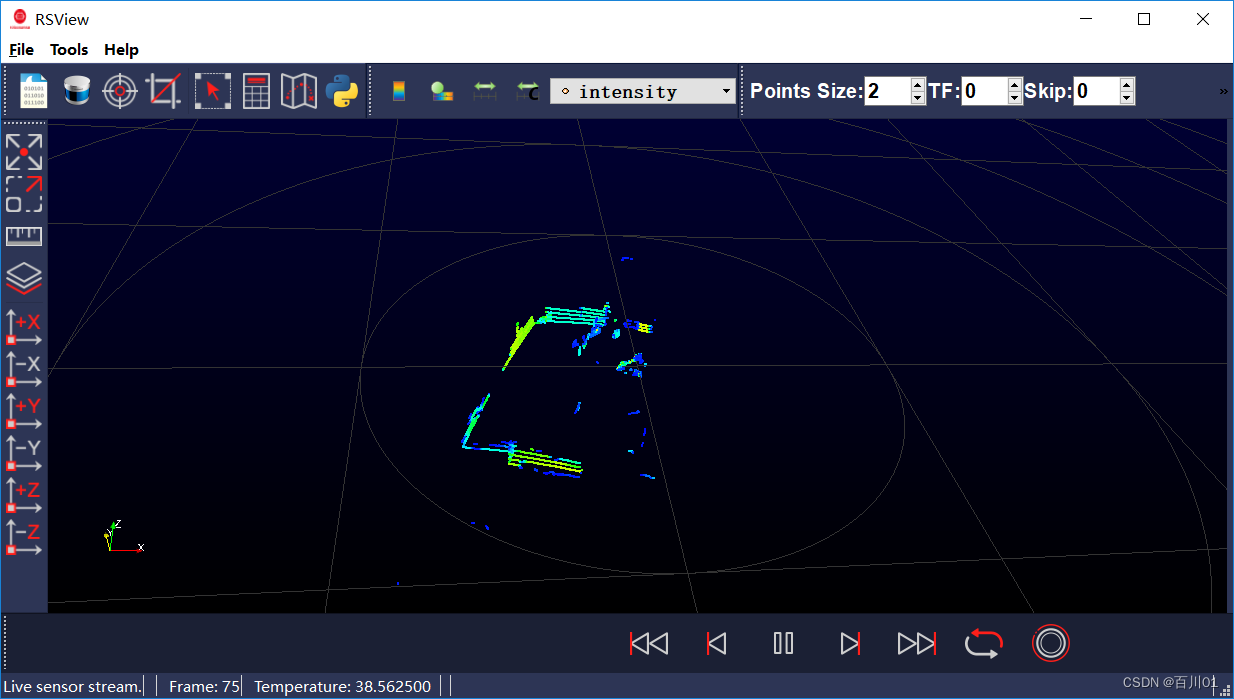Open the Tools menu
Screen dimensions: 1234x699
point(69,50)
